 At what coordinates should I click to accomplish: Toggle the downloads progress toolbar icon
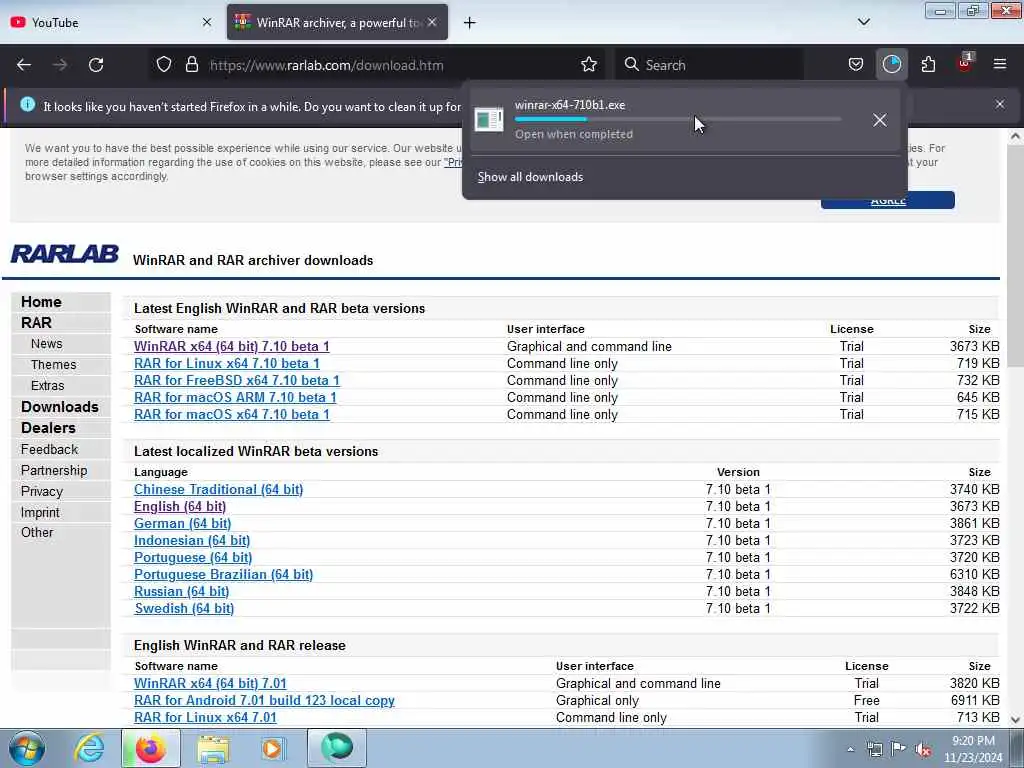(x=891, y=65)
